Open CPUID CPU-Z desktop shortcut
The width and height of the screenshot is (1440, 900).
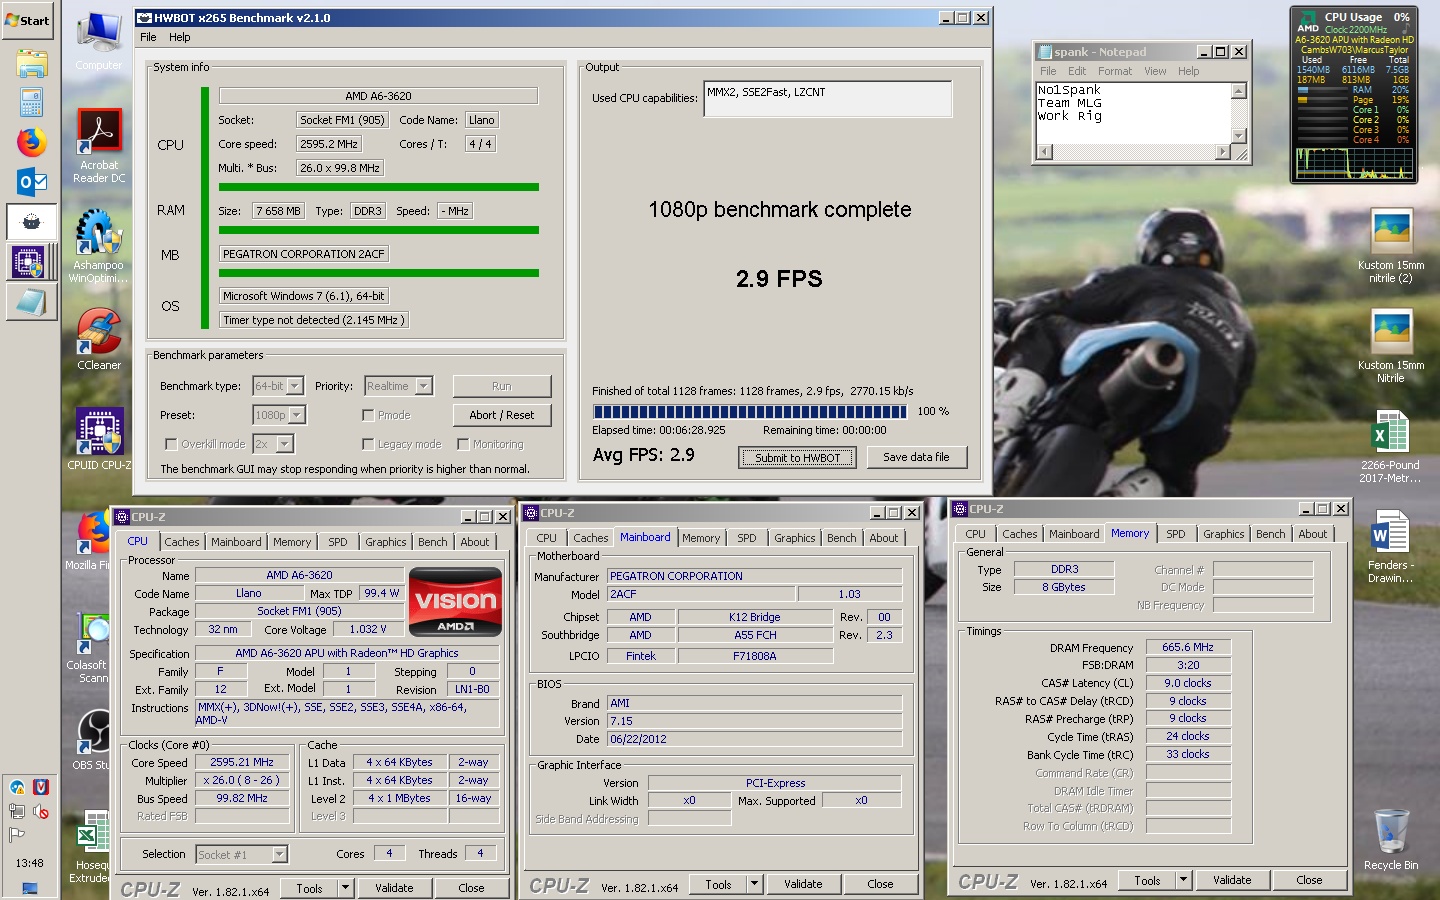[99, 440]
